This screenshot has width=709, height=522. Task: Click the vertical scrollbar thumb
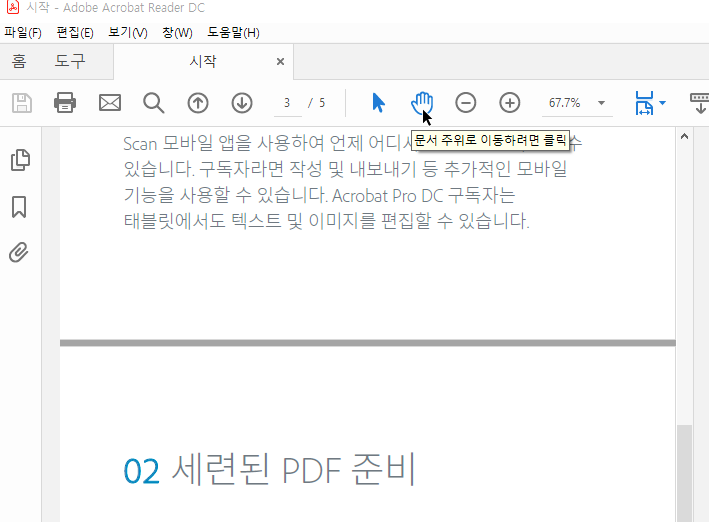pyautogui.click(x=685, y=473)
